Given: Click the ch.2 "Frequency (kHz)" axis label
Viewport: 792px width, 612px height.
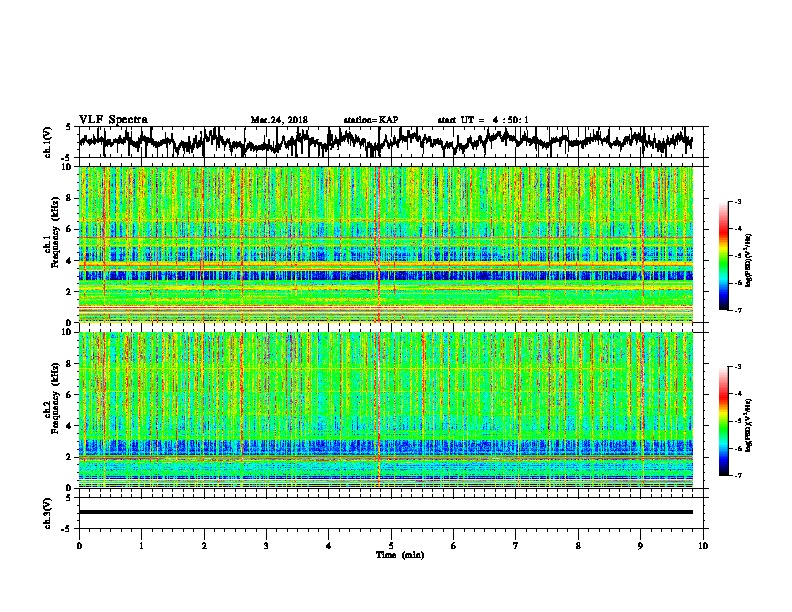Looking at the screenshot, I should coord(55,398).
